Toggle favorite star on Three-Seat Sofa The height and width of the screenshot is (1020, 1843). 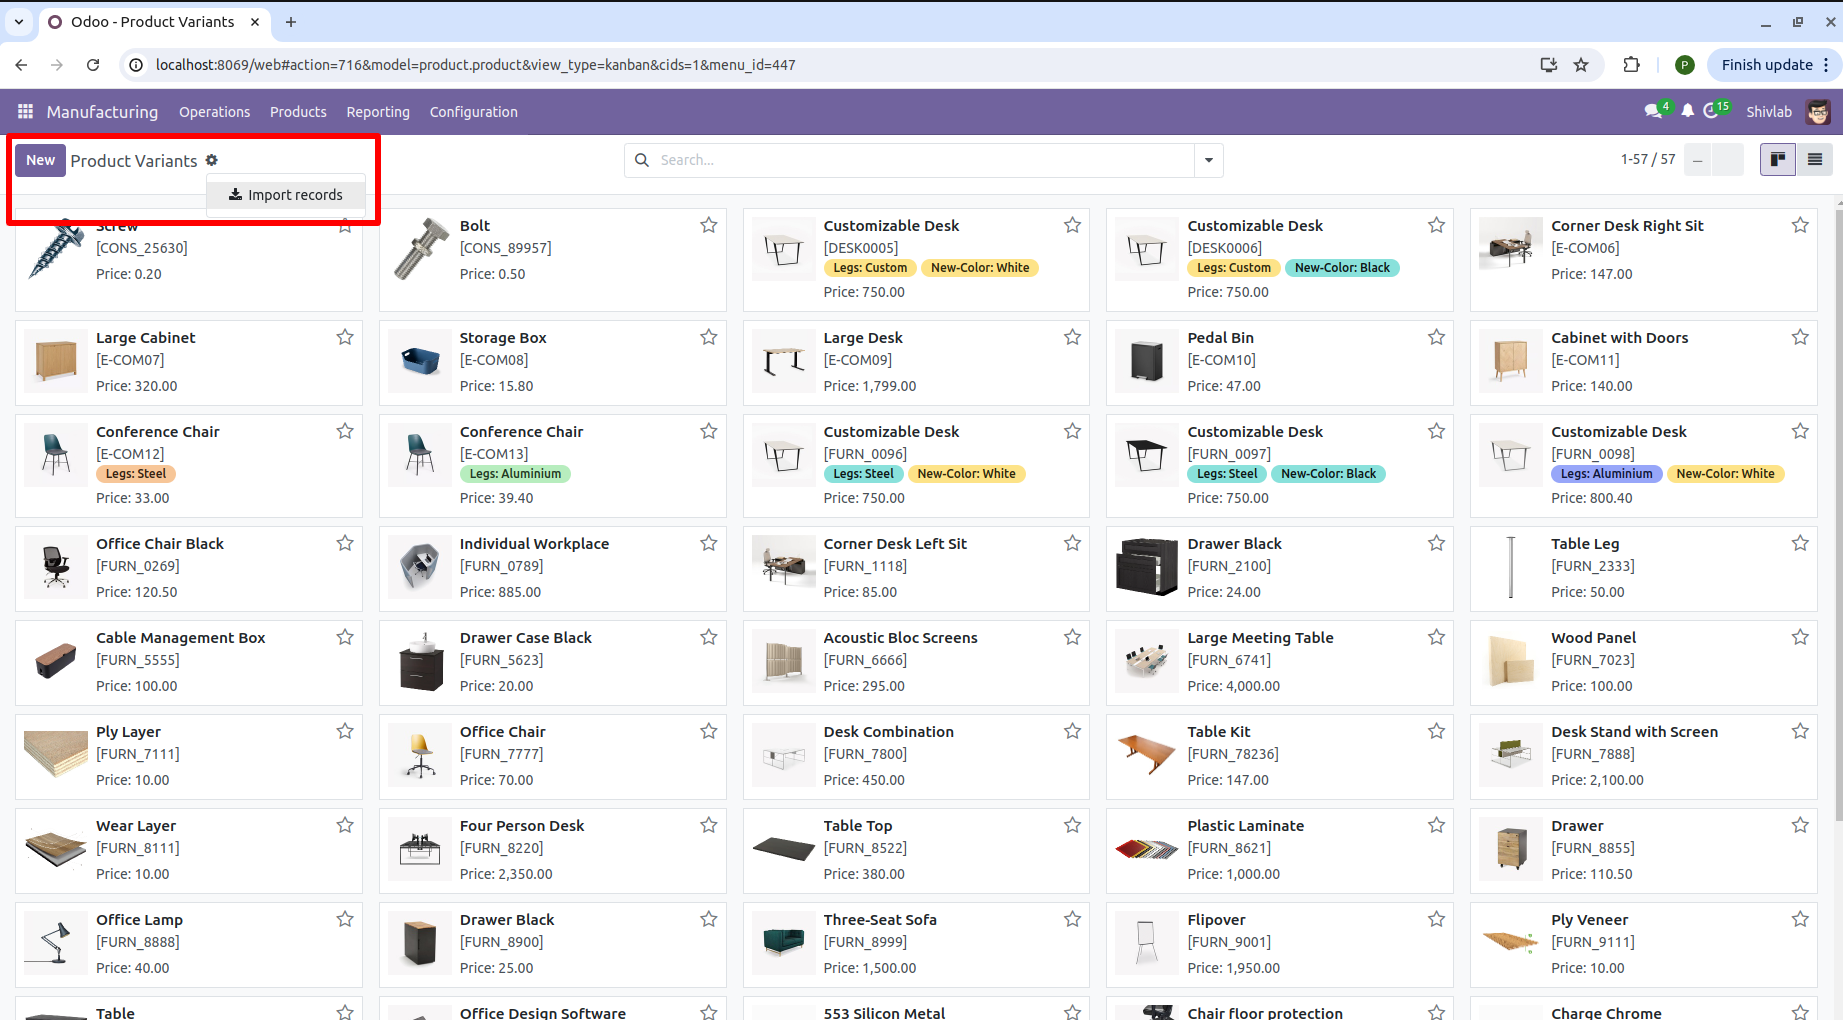point(1072,920)
